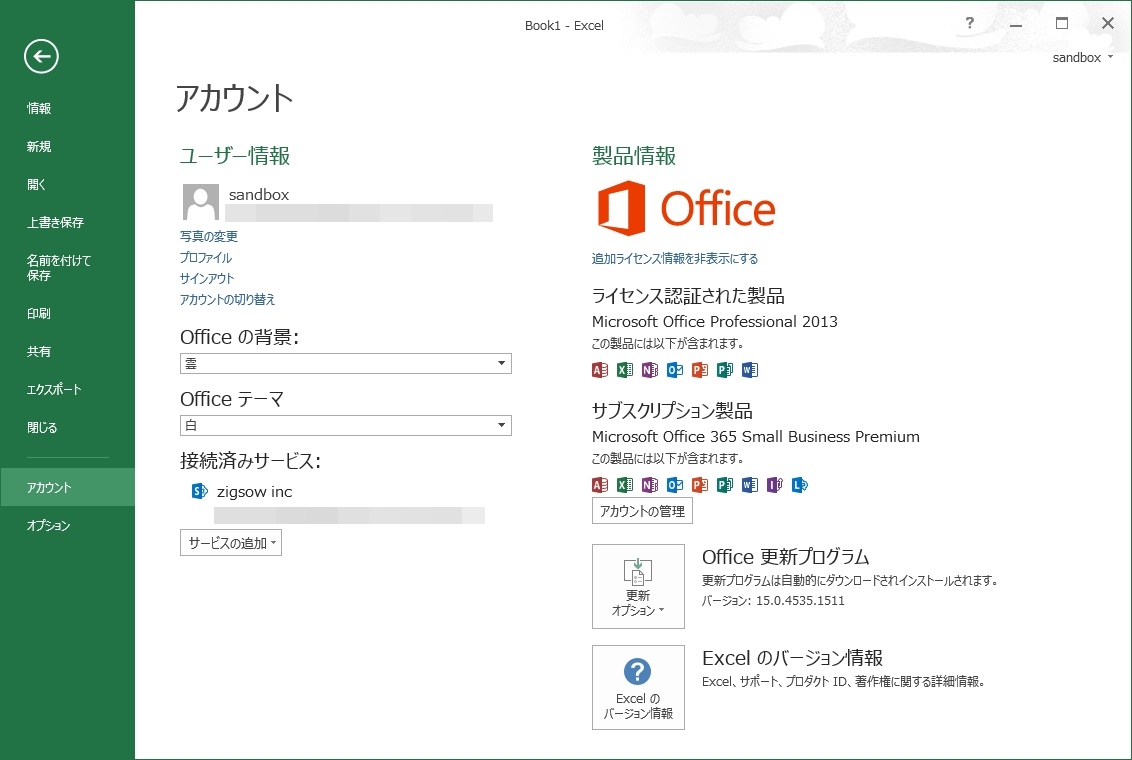Screen dimensions: 1132x760
Task: Open the 更新オプション dropdown button
Action: pos(638,586)
